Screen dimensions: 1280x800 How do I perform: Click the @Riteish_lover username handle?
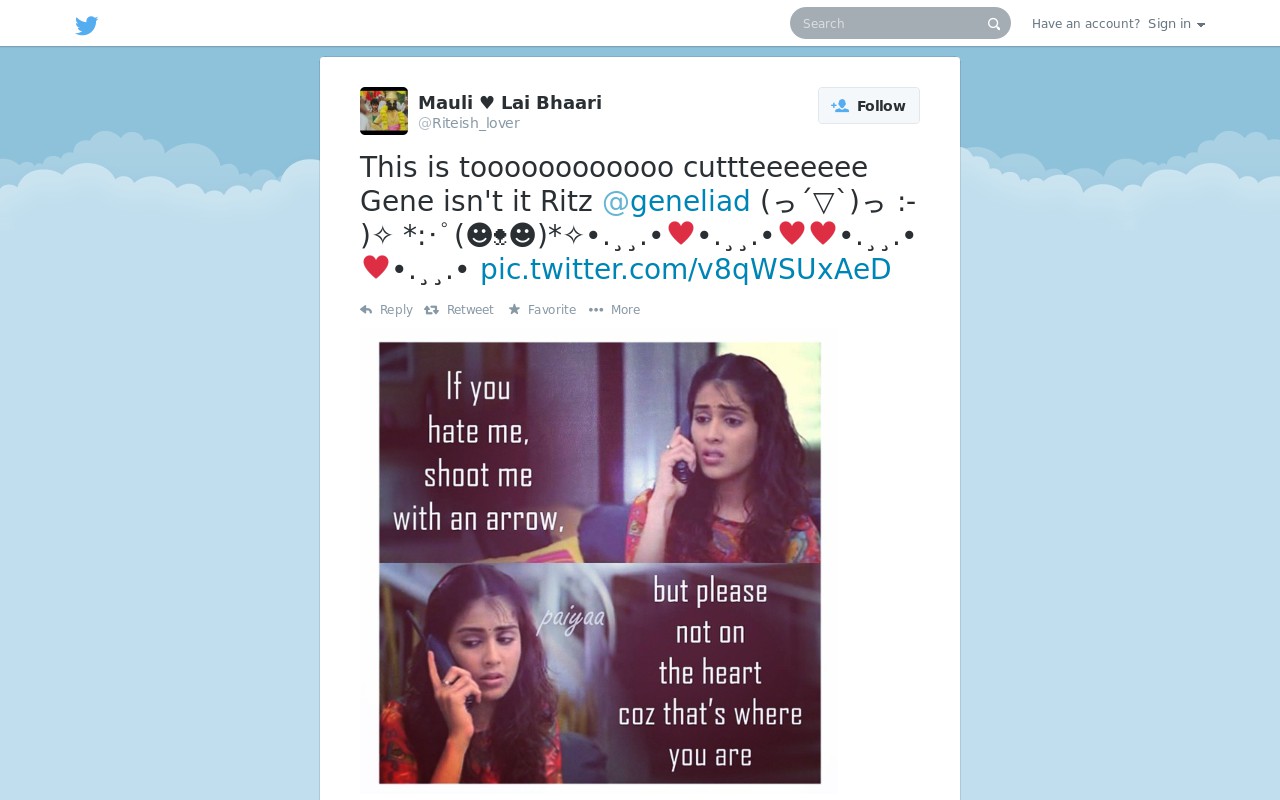coord(469,123)
